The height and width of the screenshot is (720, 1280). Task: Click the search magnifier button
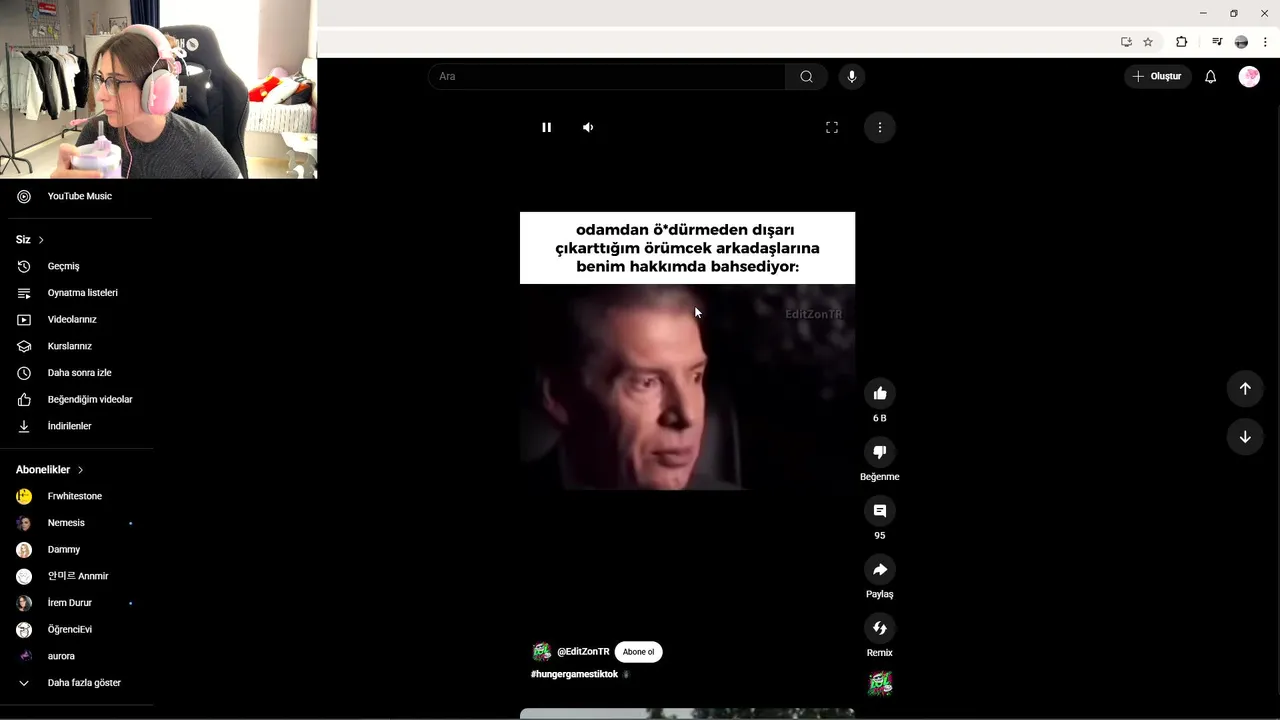pyautogui.click(x=806, y=76)
